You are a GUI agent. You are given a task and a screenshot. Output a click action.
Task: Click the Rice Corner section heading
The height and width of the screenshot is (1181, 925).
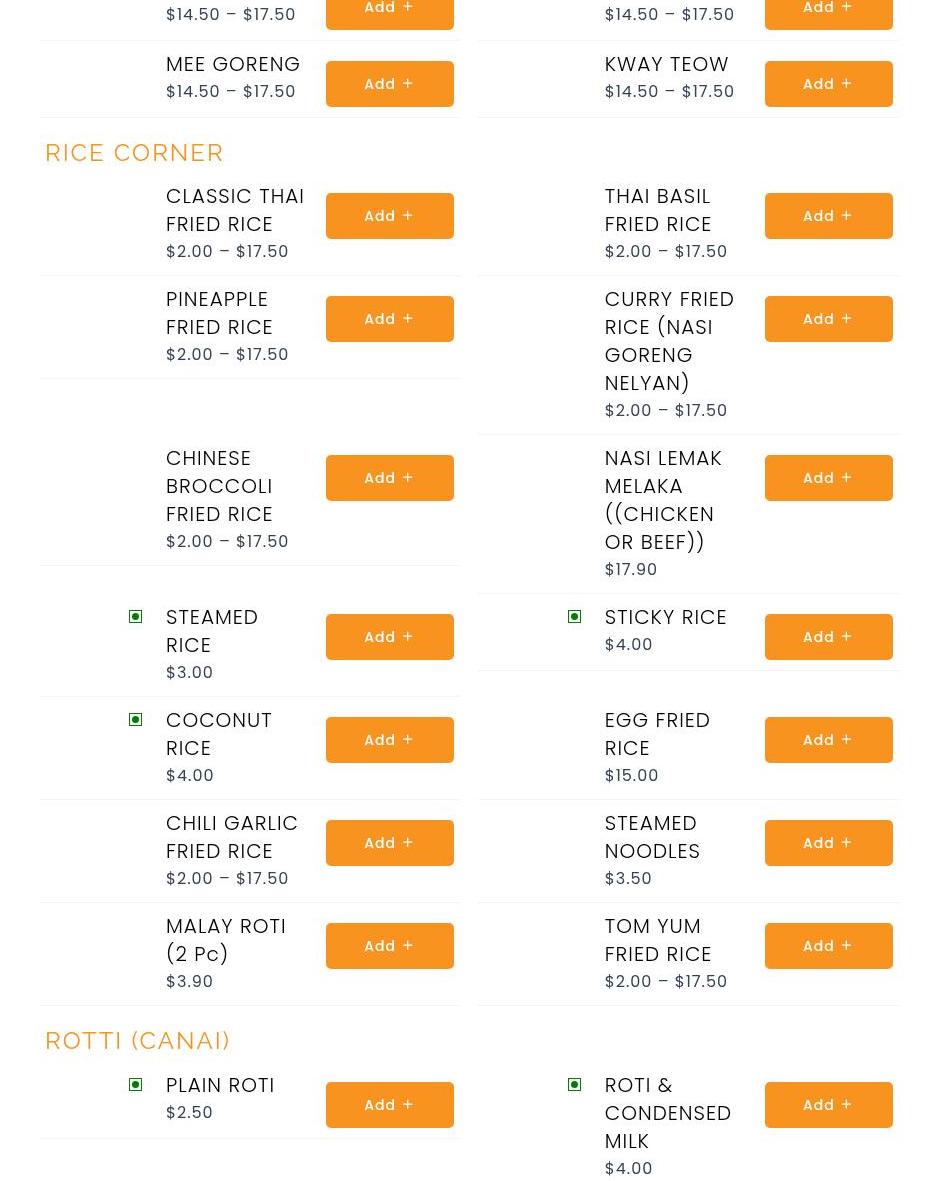pyautogui.click(x=134, y=153)
